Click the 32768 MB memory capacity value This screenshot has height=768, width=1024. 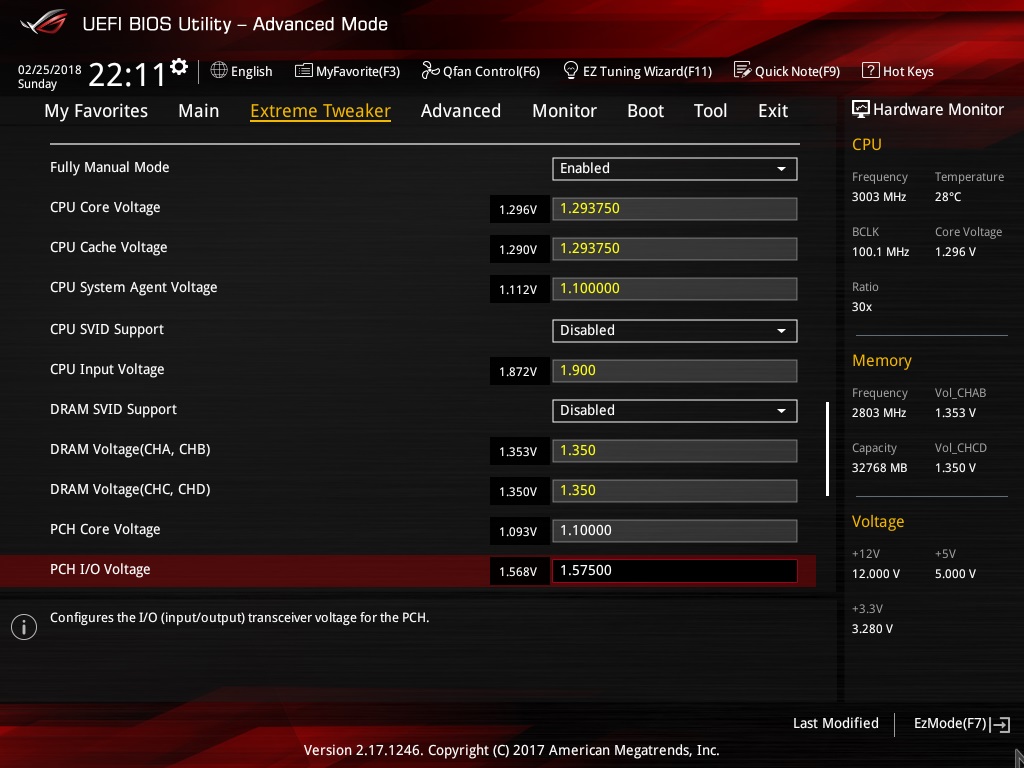pyautogui.click(x=880, y=468)
